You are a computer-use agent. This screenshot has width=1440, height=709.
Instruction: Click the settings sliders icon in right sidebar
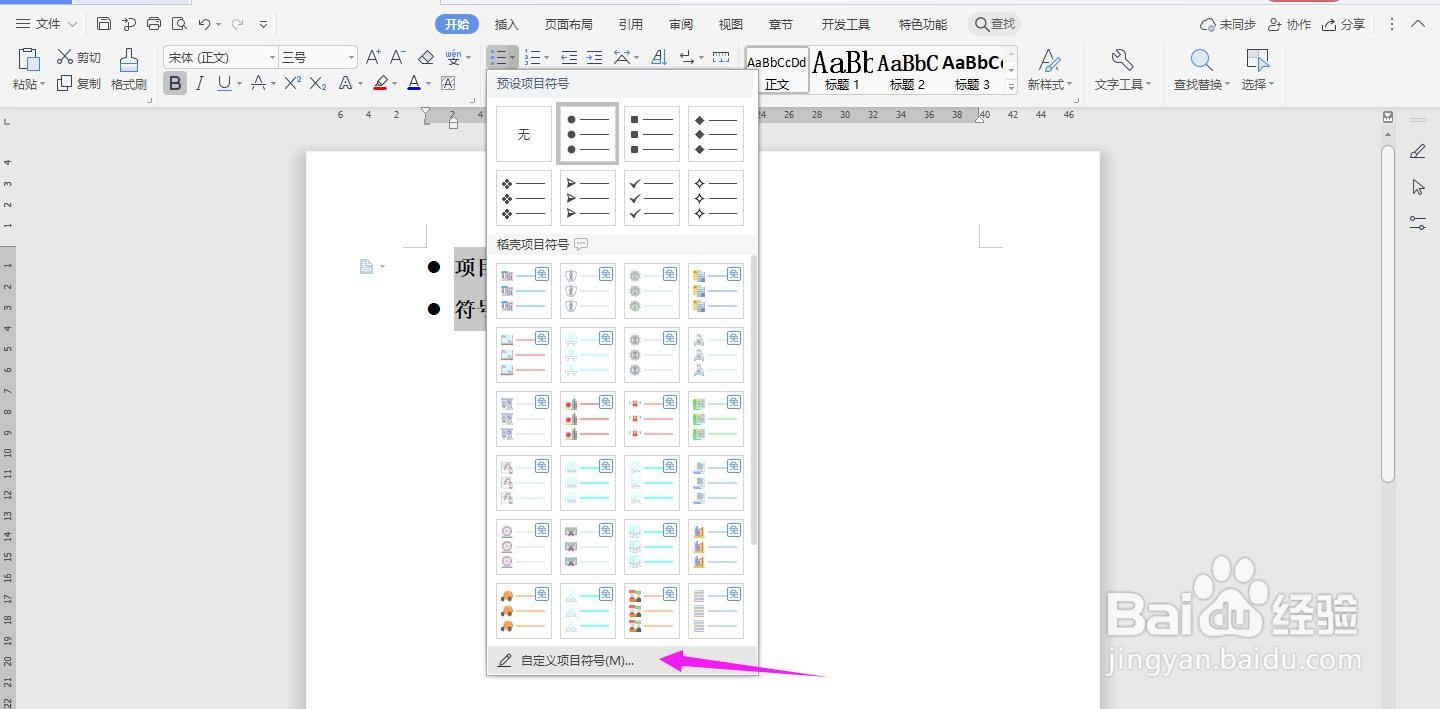click(1418, 223)
